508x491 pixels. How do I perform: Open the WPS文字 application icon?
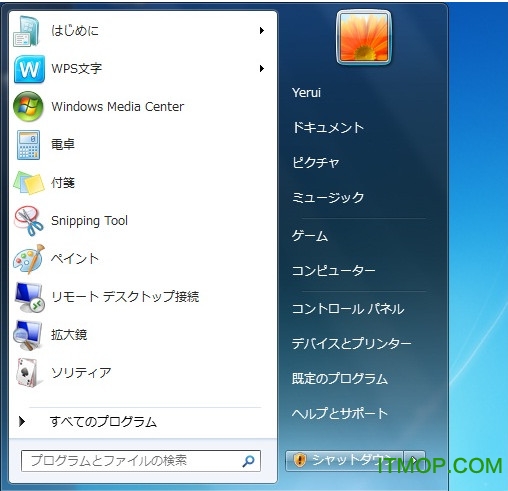[29, 69]
